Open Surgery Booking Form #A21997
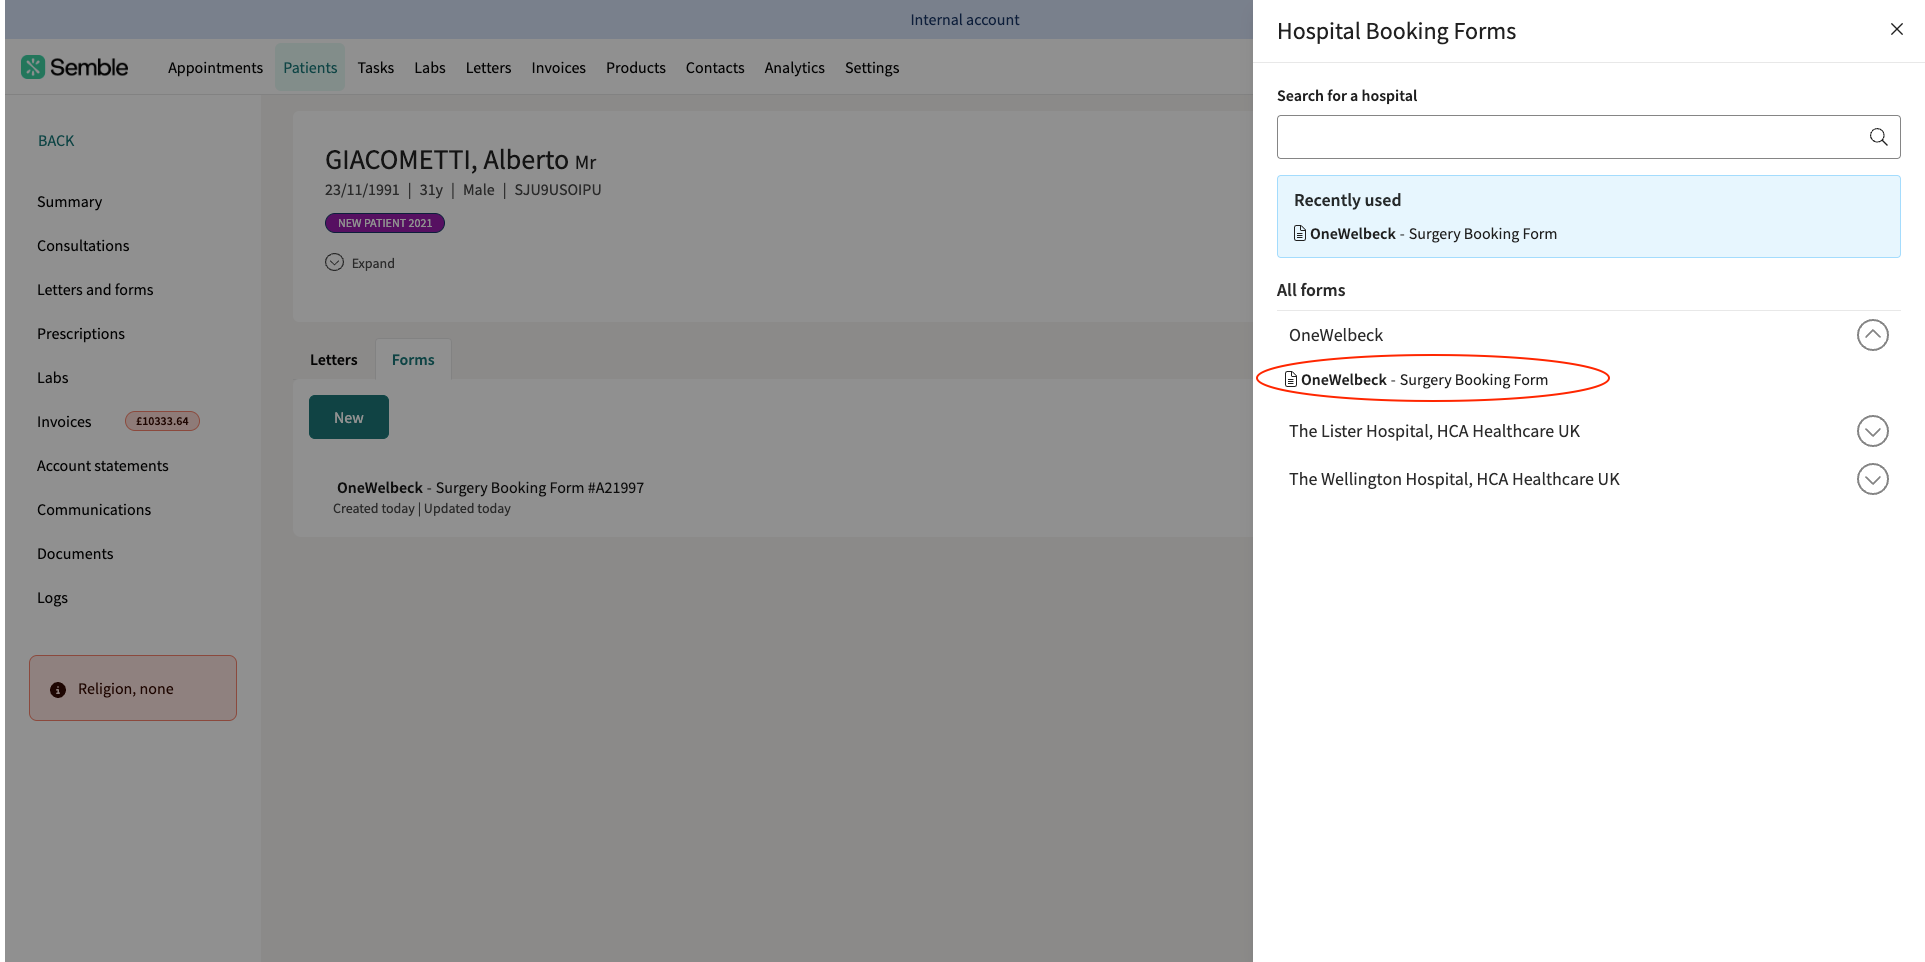 tap(490, 488)
